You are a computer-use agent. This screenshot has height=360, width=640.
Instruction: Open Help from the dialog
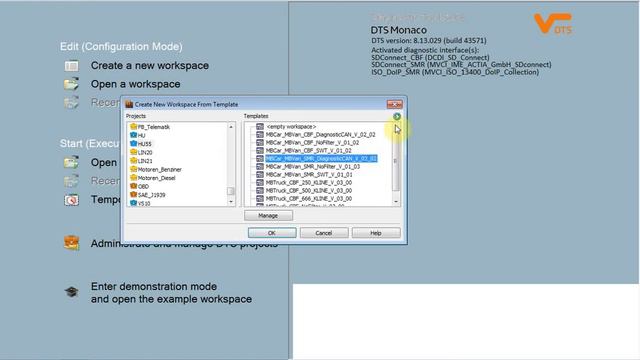click(x=376, y=233)
